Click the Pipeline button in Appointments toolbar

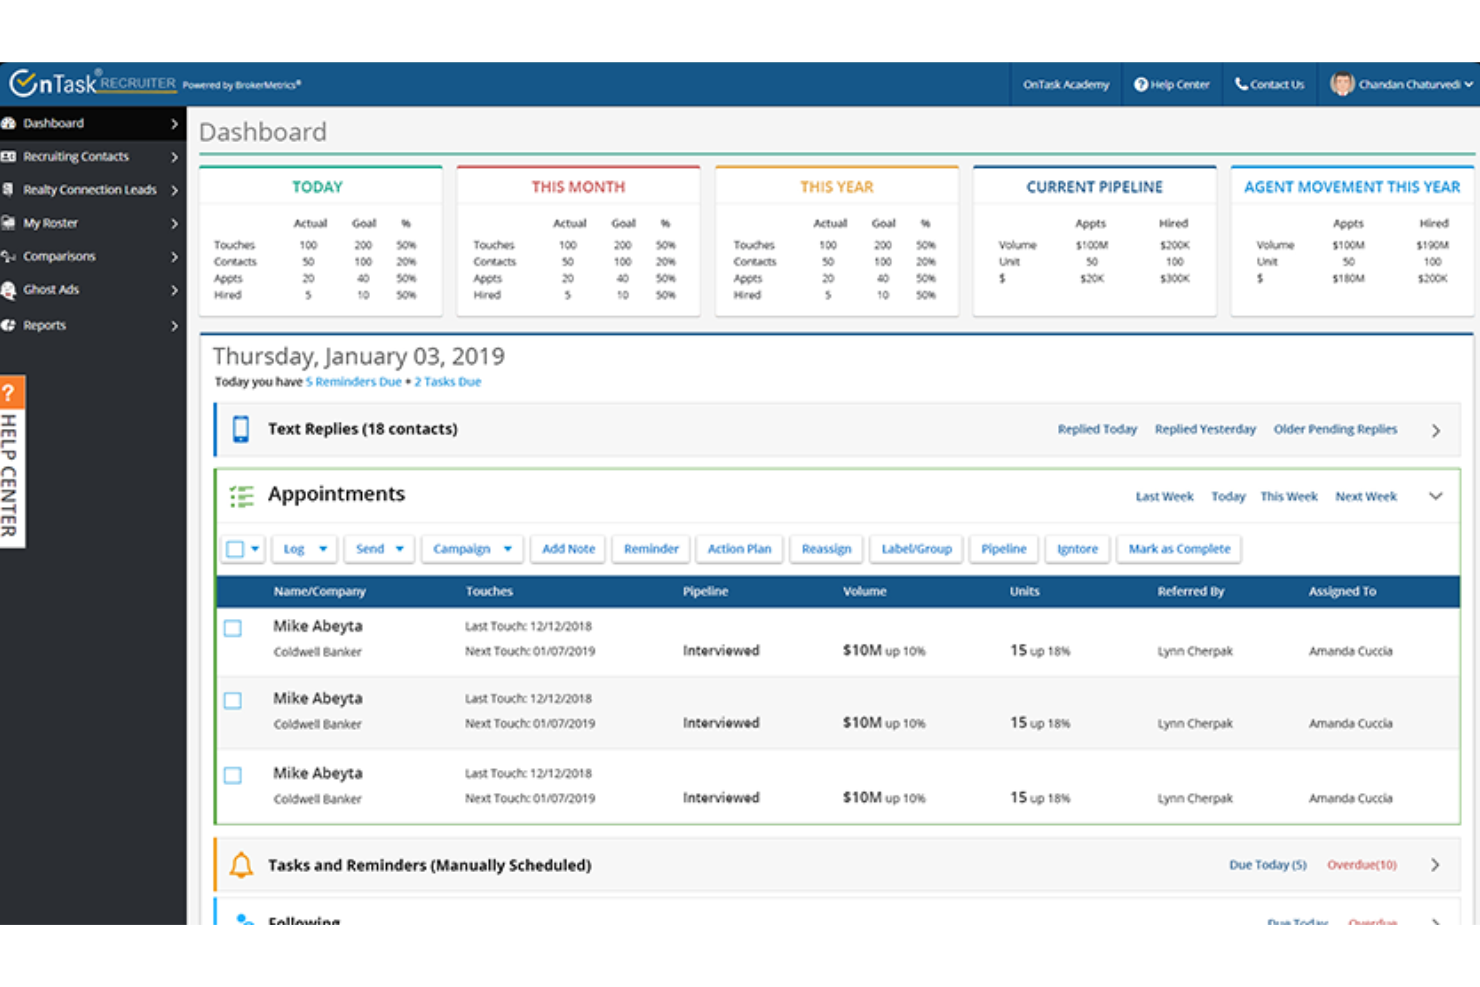tap(1003, 549)
